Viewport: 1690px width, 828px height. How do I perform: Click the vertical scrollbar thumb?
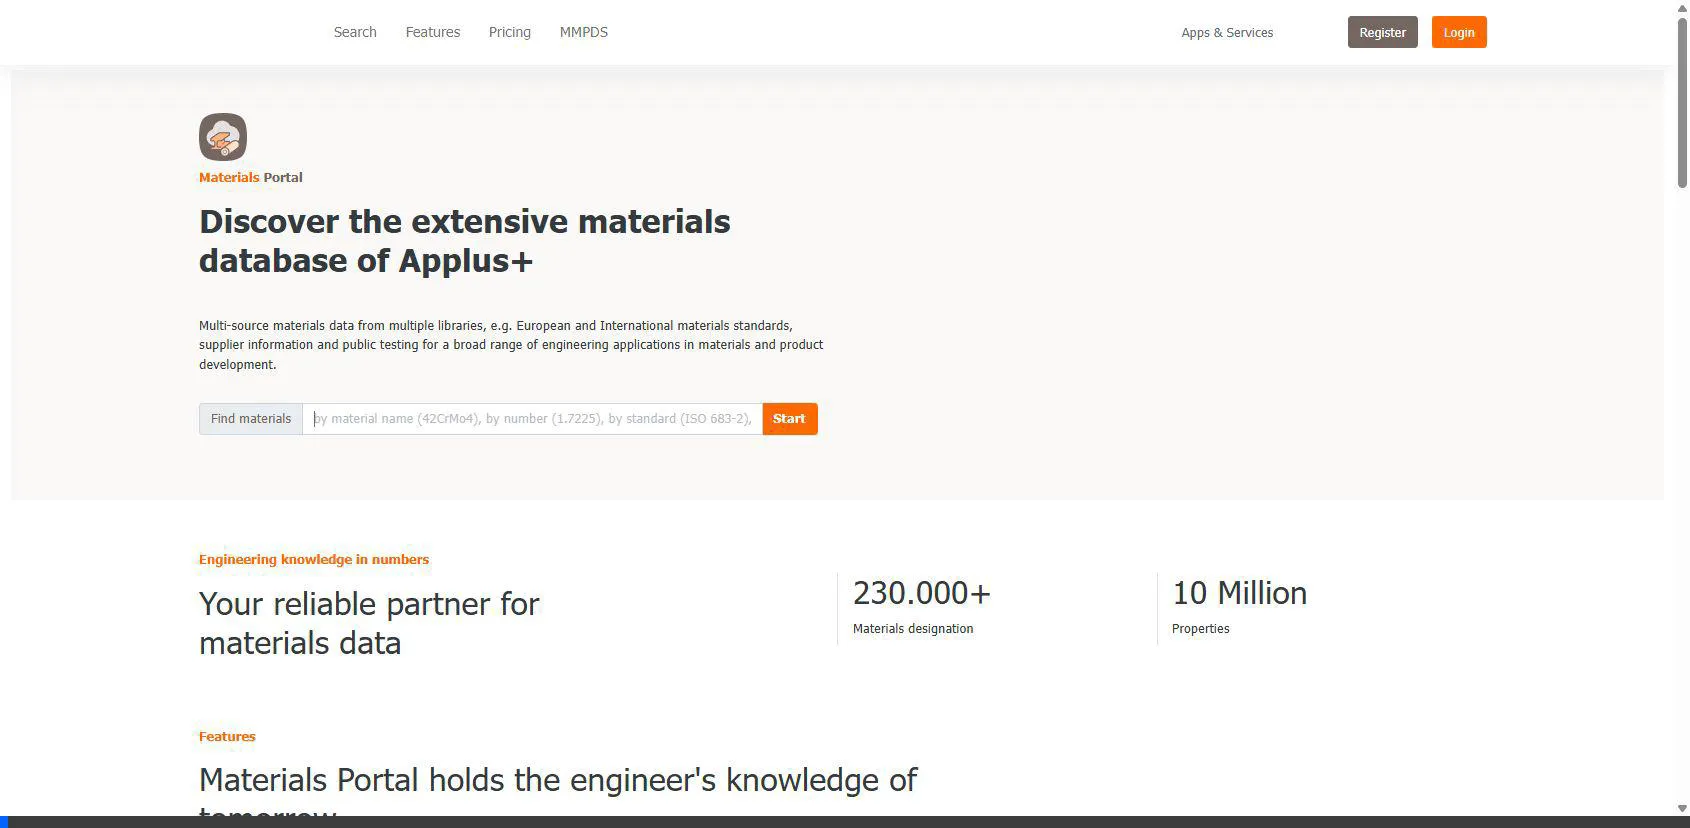pyautogui.click(x=1682, y=100)
